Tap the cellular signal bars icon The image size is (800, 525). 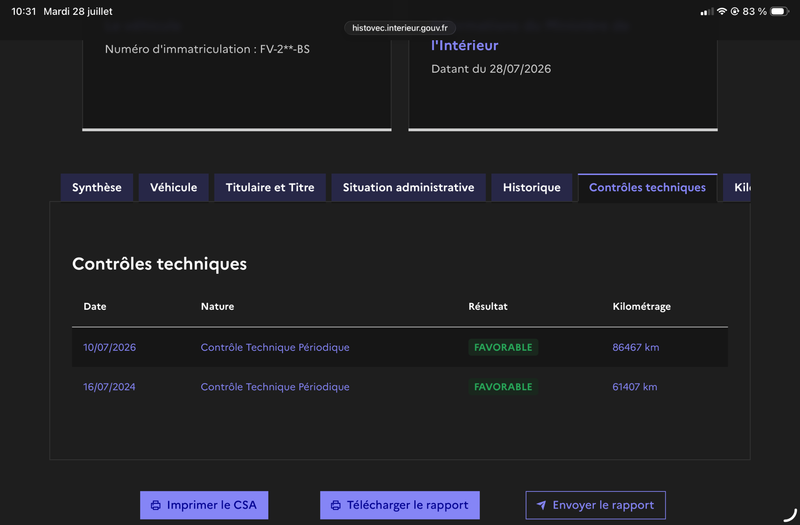pos(707,11)
